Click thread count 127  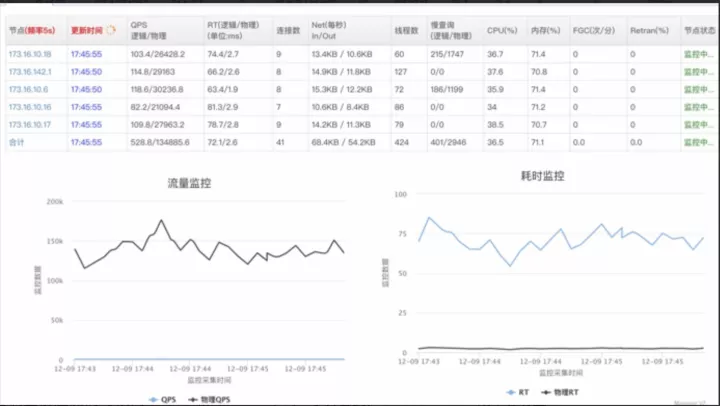click(x=401, y=72)
